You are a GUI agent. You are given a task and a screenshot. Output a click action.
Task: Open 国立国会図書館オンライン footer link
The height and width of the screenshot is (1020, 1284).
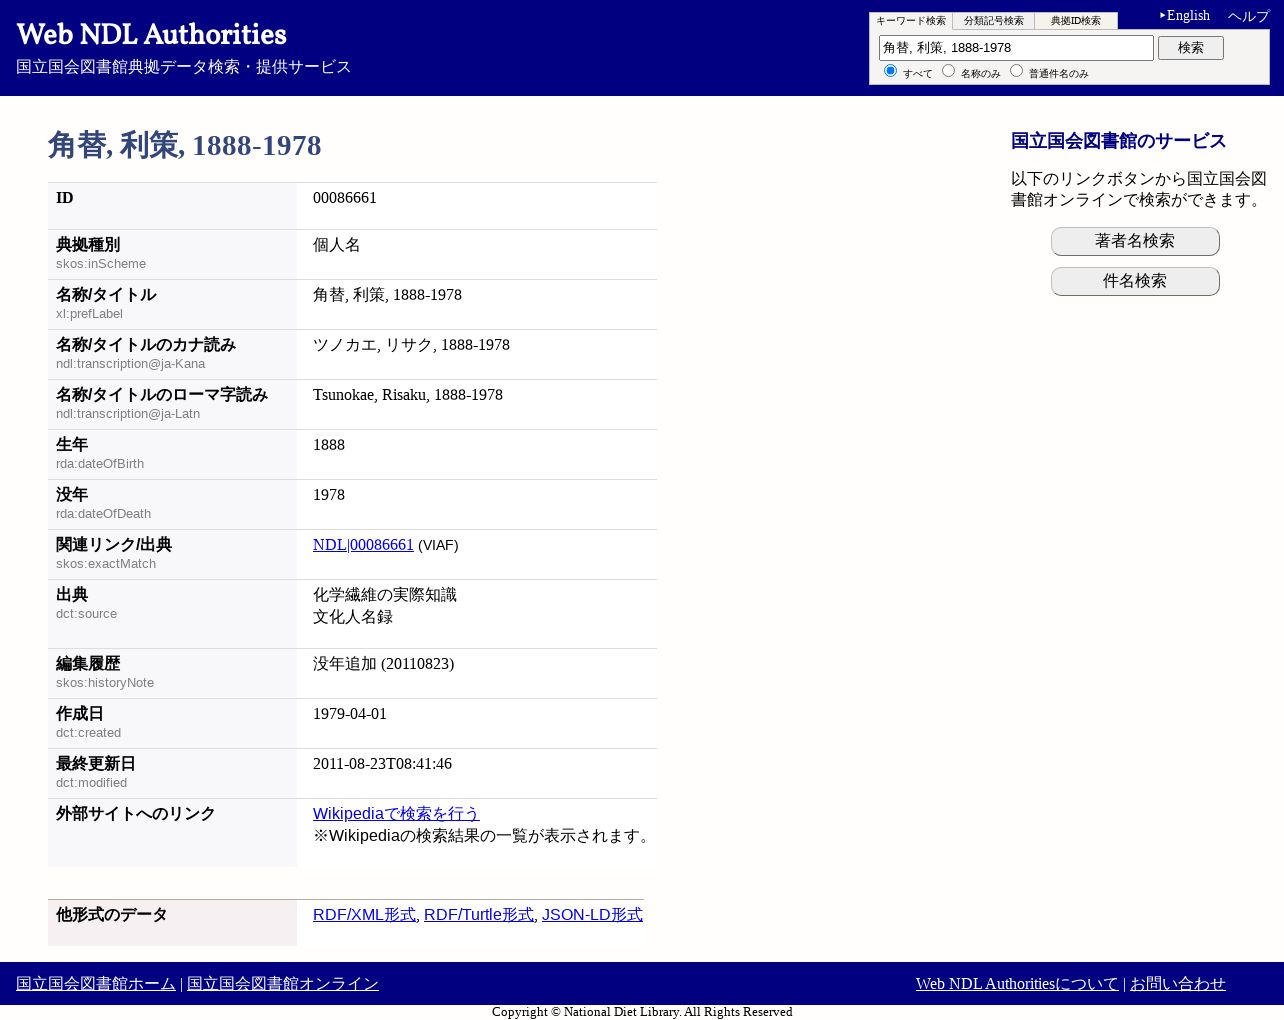pyautogui.click(x=283, y=984)
